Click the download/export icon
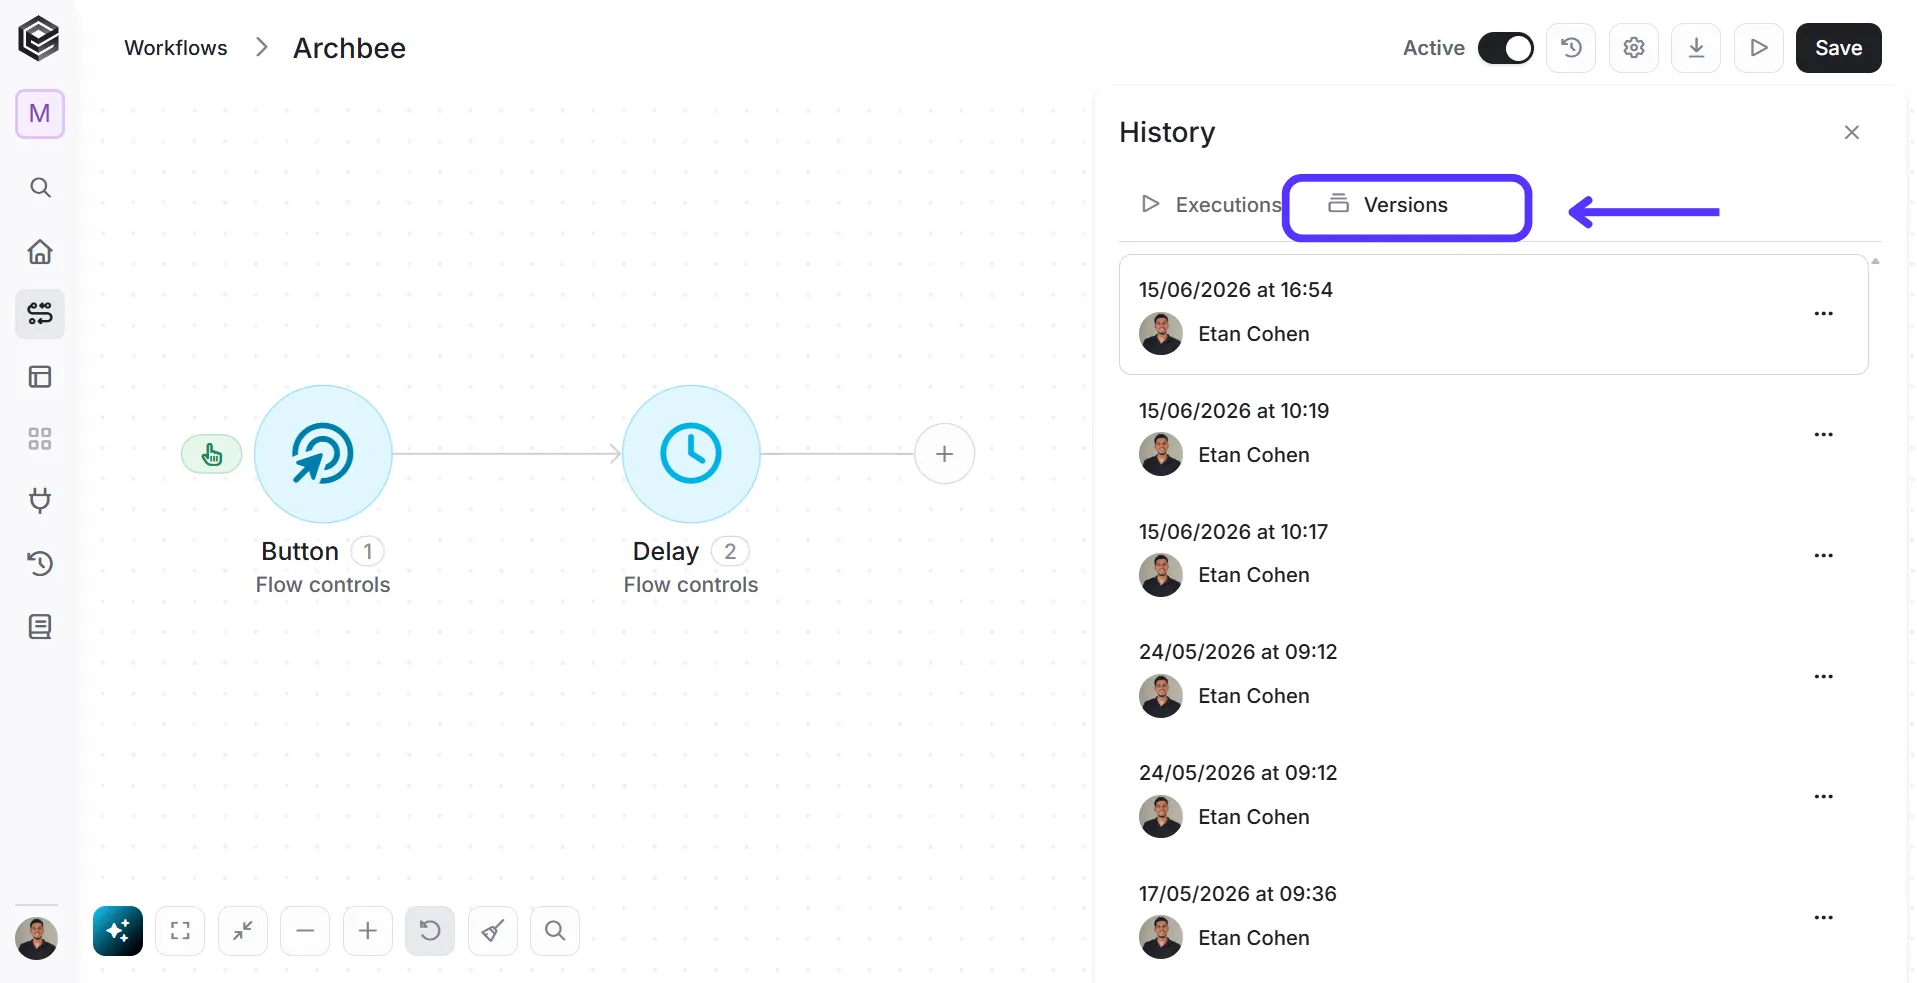This screenshot has width=1917, height=983. pyautogui.click(x=1696, y=48)
